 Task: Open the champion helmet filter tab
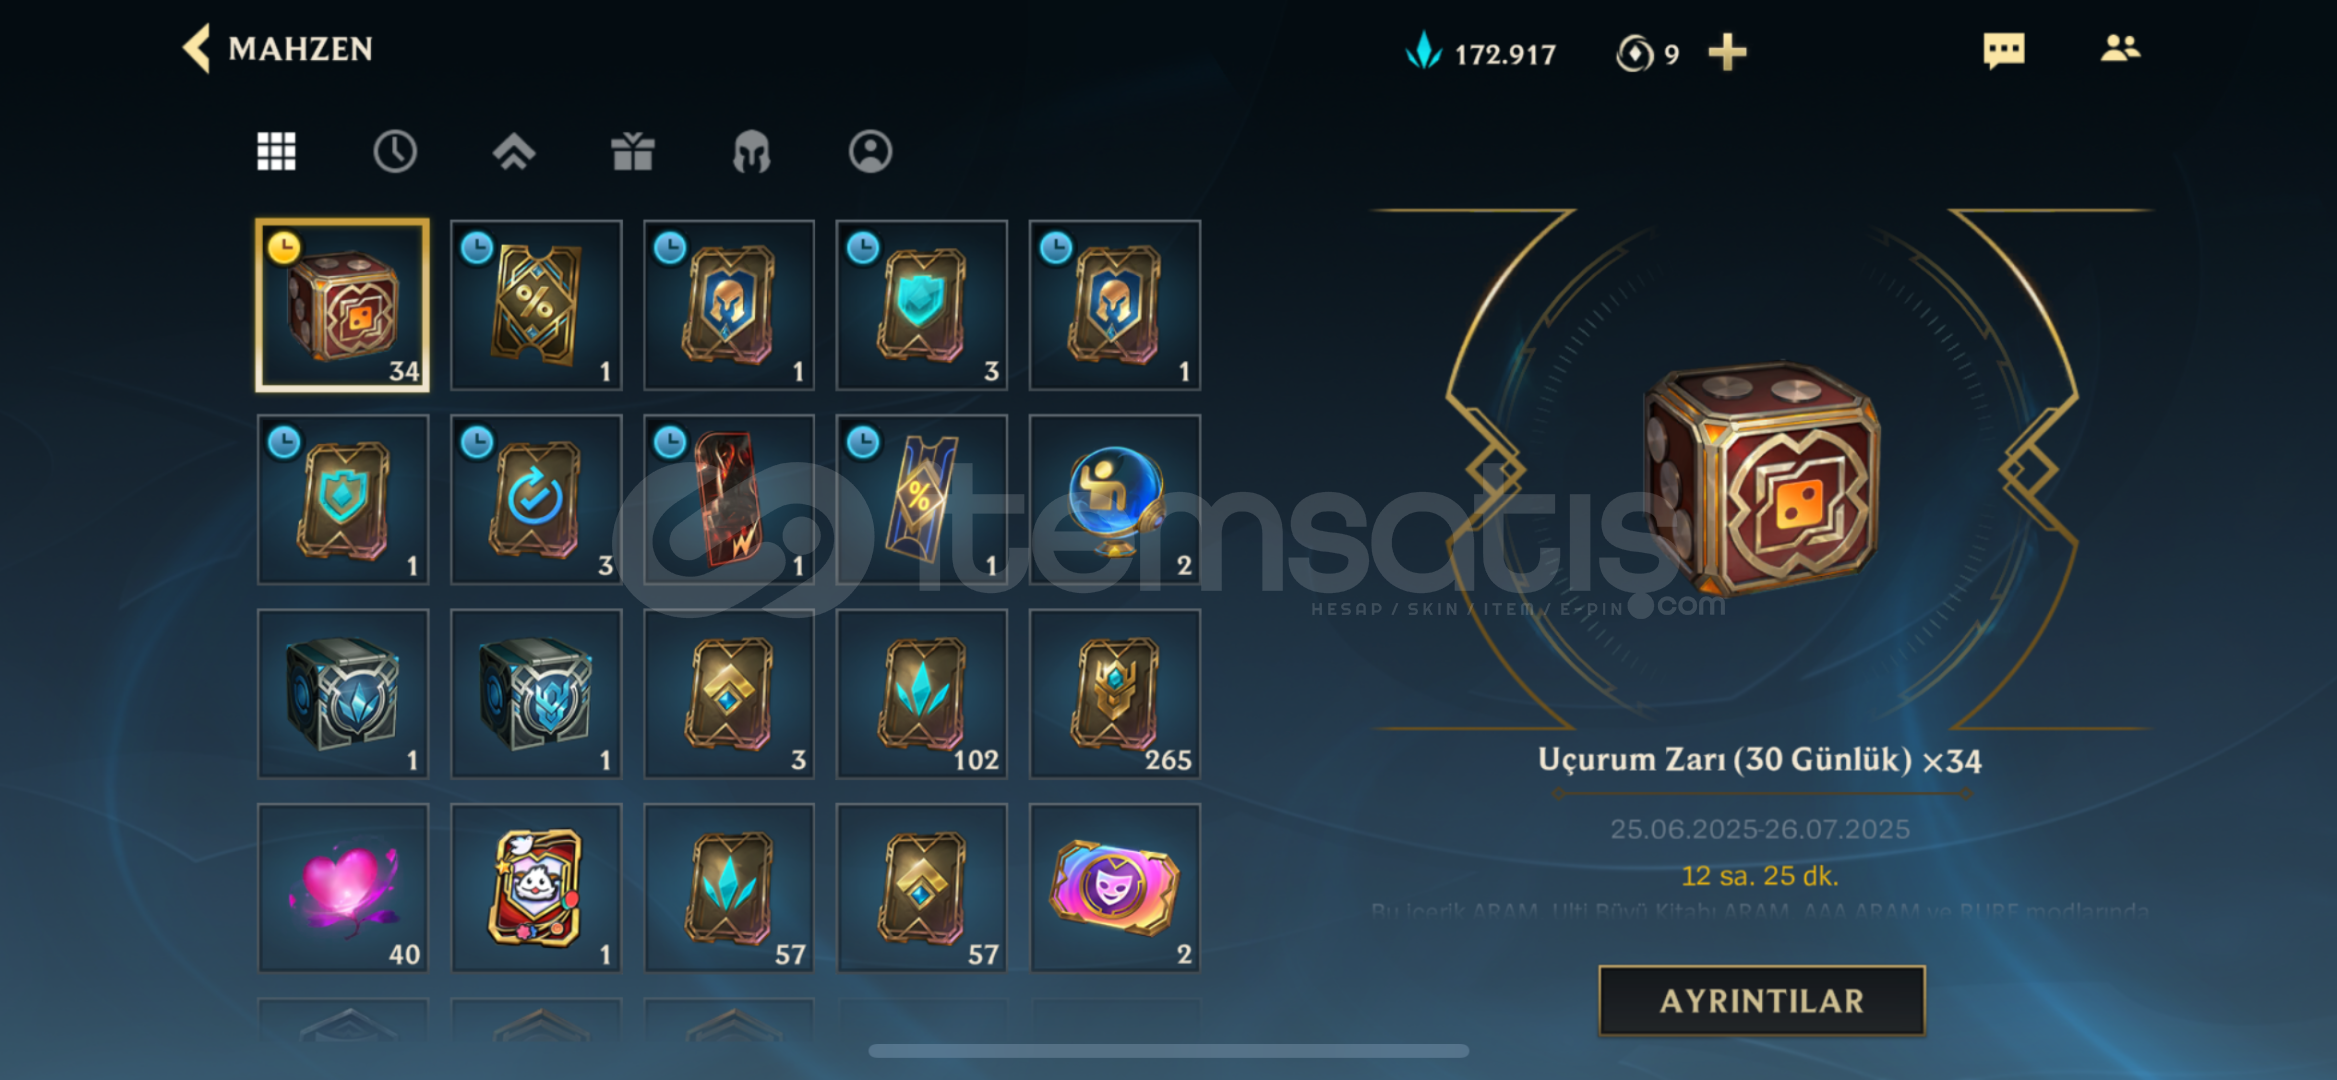click(751, 152)
